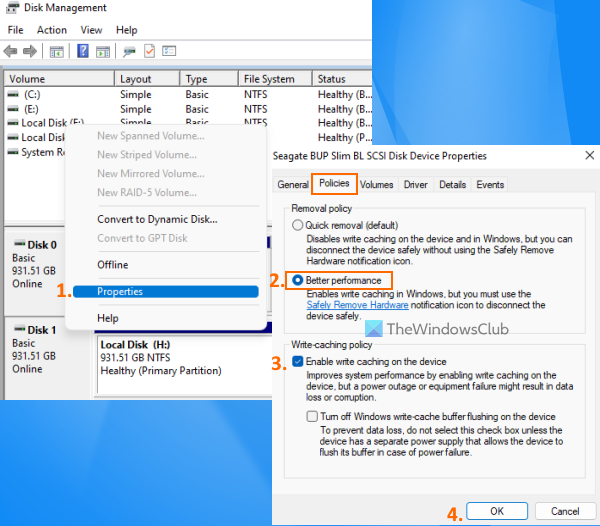600x526 pixels.
Task: Click the Forward arrow in Disk Management toolbar
Action: click(30, 51)
